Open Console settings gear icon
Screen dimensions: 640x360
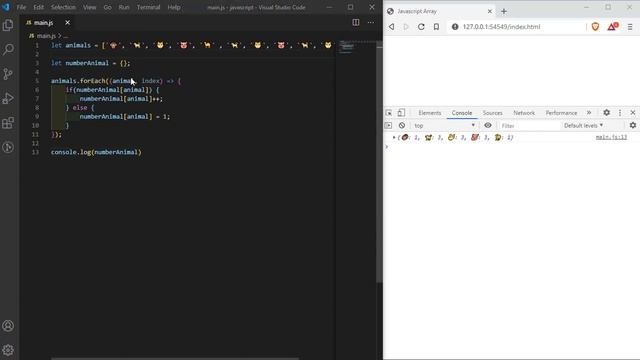(633, 126)
